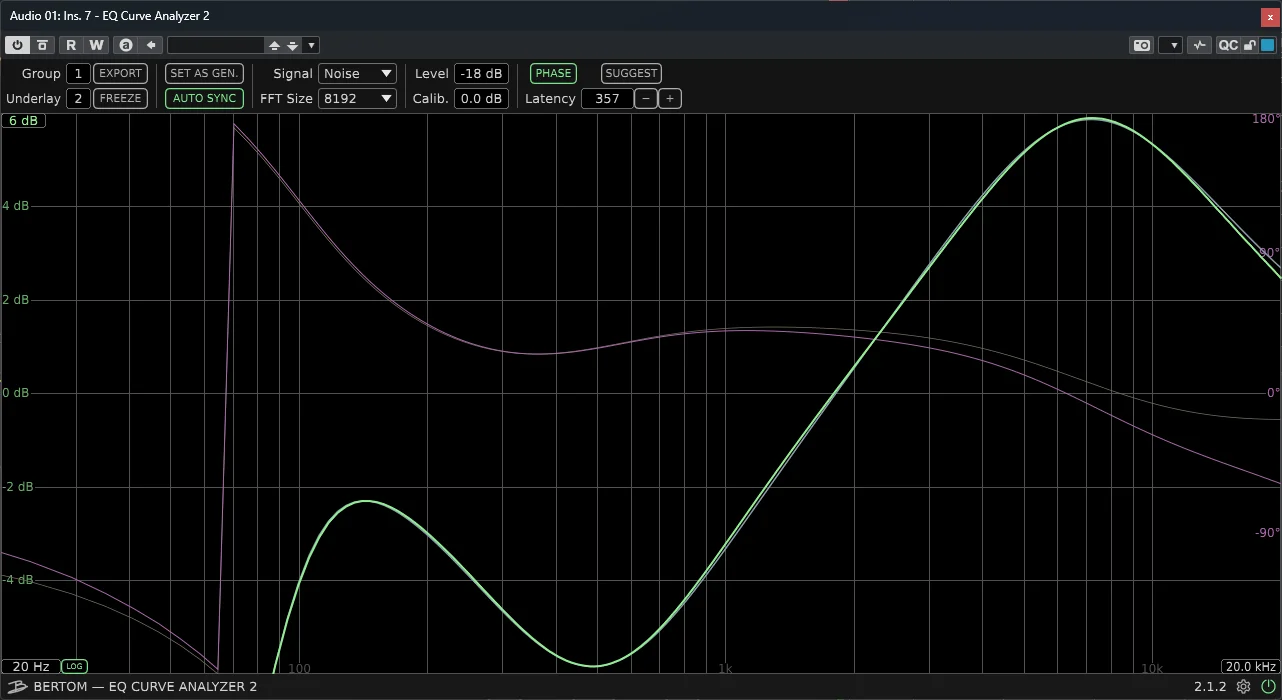Click the waveform pulse icon
This screenshot has height=700, width=1282.
[1200, 45]
